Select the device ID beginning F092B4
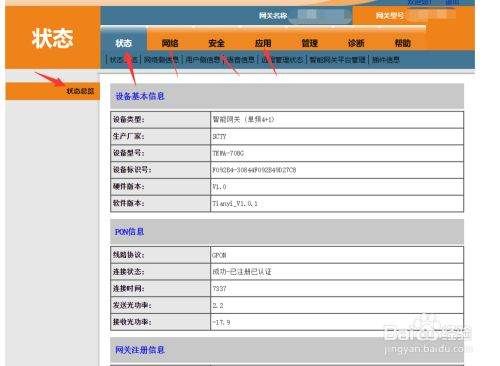 tap(254, 170)
